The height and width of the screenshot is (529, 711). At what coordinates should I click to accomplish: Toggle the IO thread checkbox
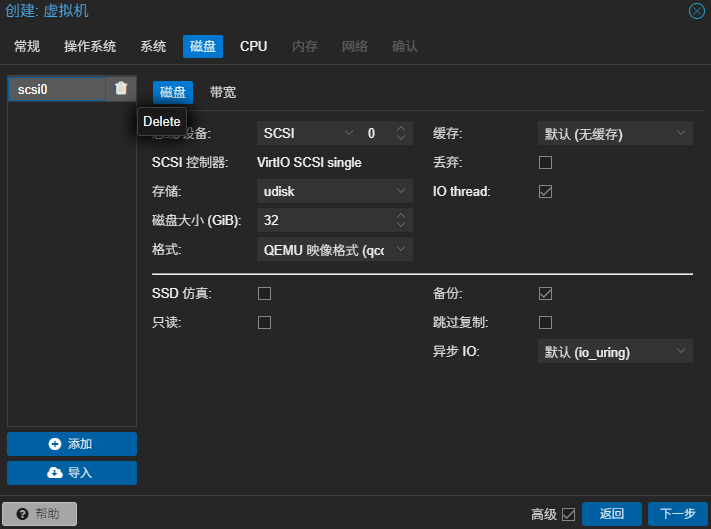(545, 191)
